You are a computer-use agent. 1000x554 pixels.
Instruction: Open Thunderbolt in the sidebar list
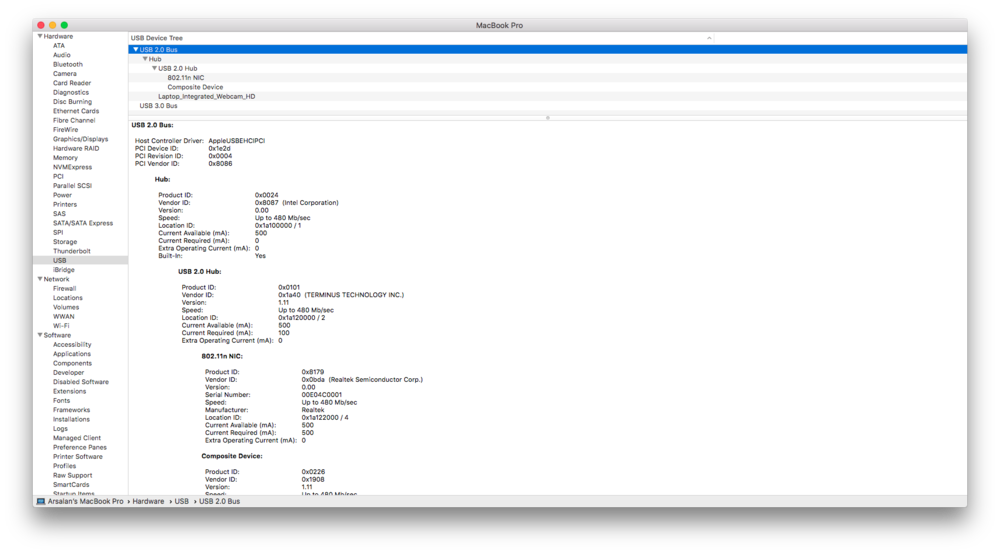(71, 251)
